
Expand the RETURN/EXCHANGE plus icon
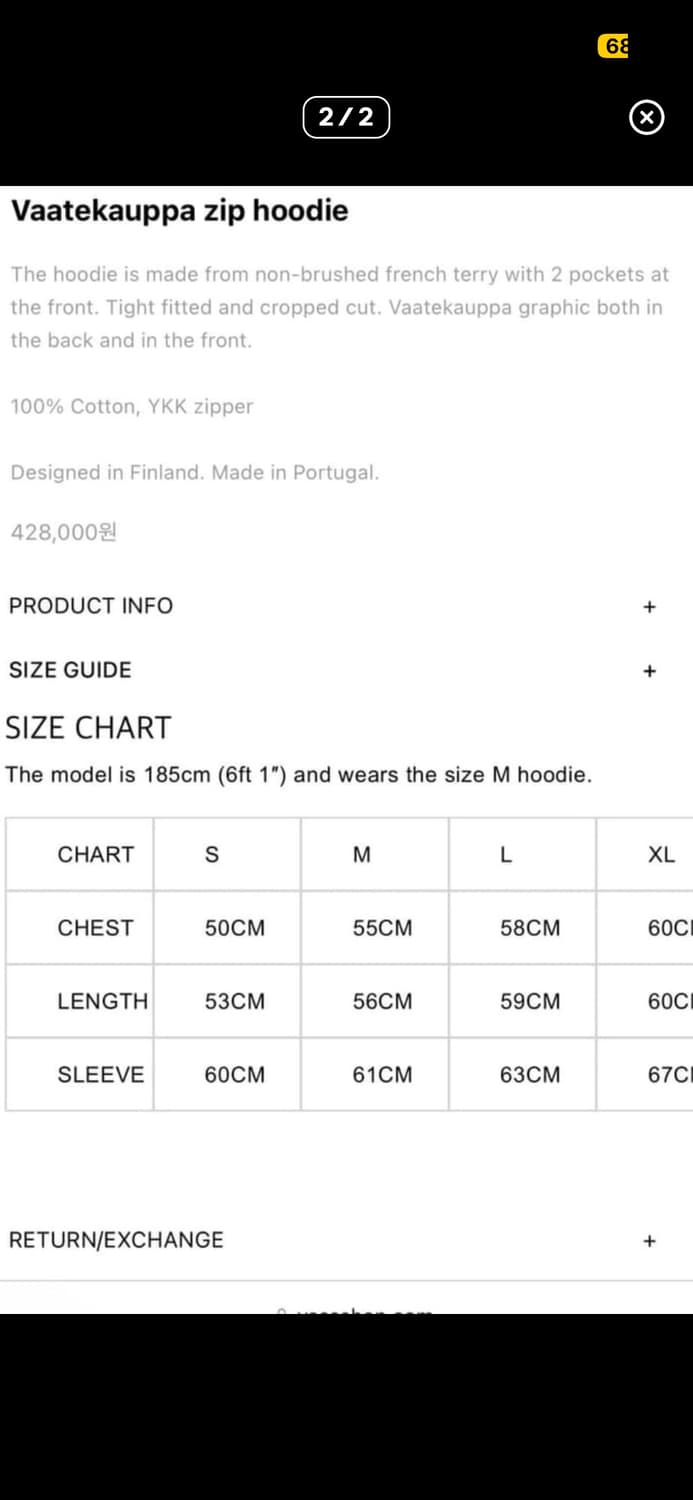pos(649,1241)
